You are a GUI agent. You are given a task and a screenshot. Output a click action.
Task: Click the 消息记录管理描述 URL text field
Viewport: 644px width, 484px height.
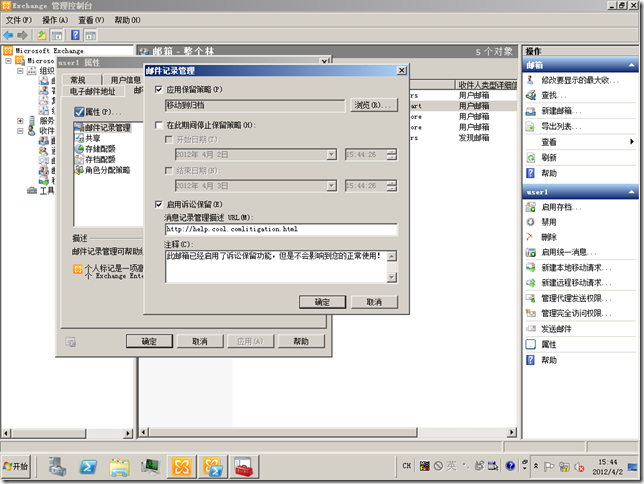tap(280, 230)
